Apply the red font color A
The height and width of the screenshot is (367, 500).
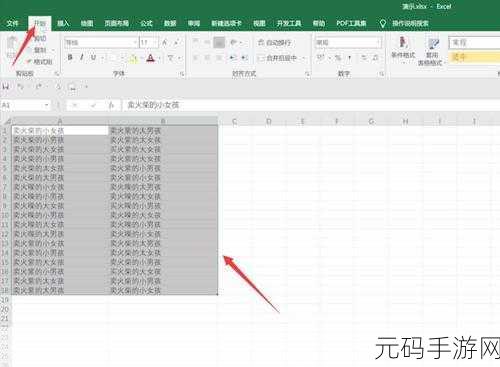(151, 59)
